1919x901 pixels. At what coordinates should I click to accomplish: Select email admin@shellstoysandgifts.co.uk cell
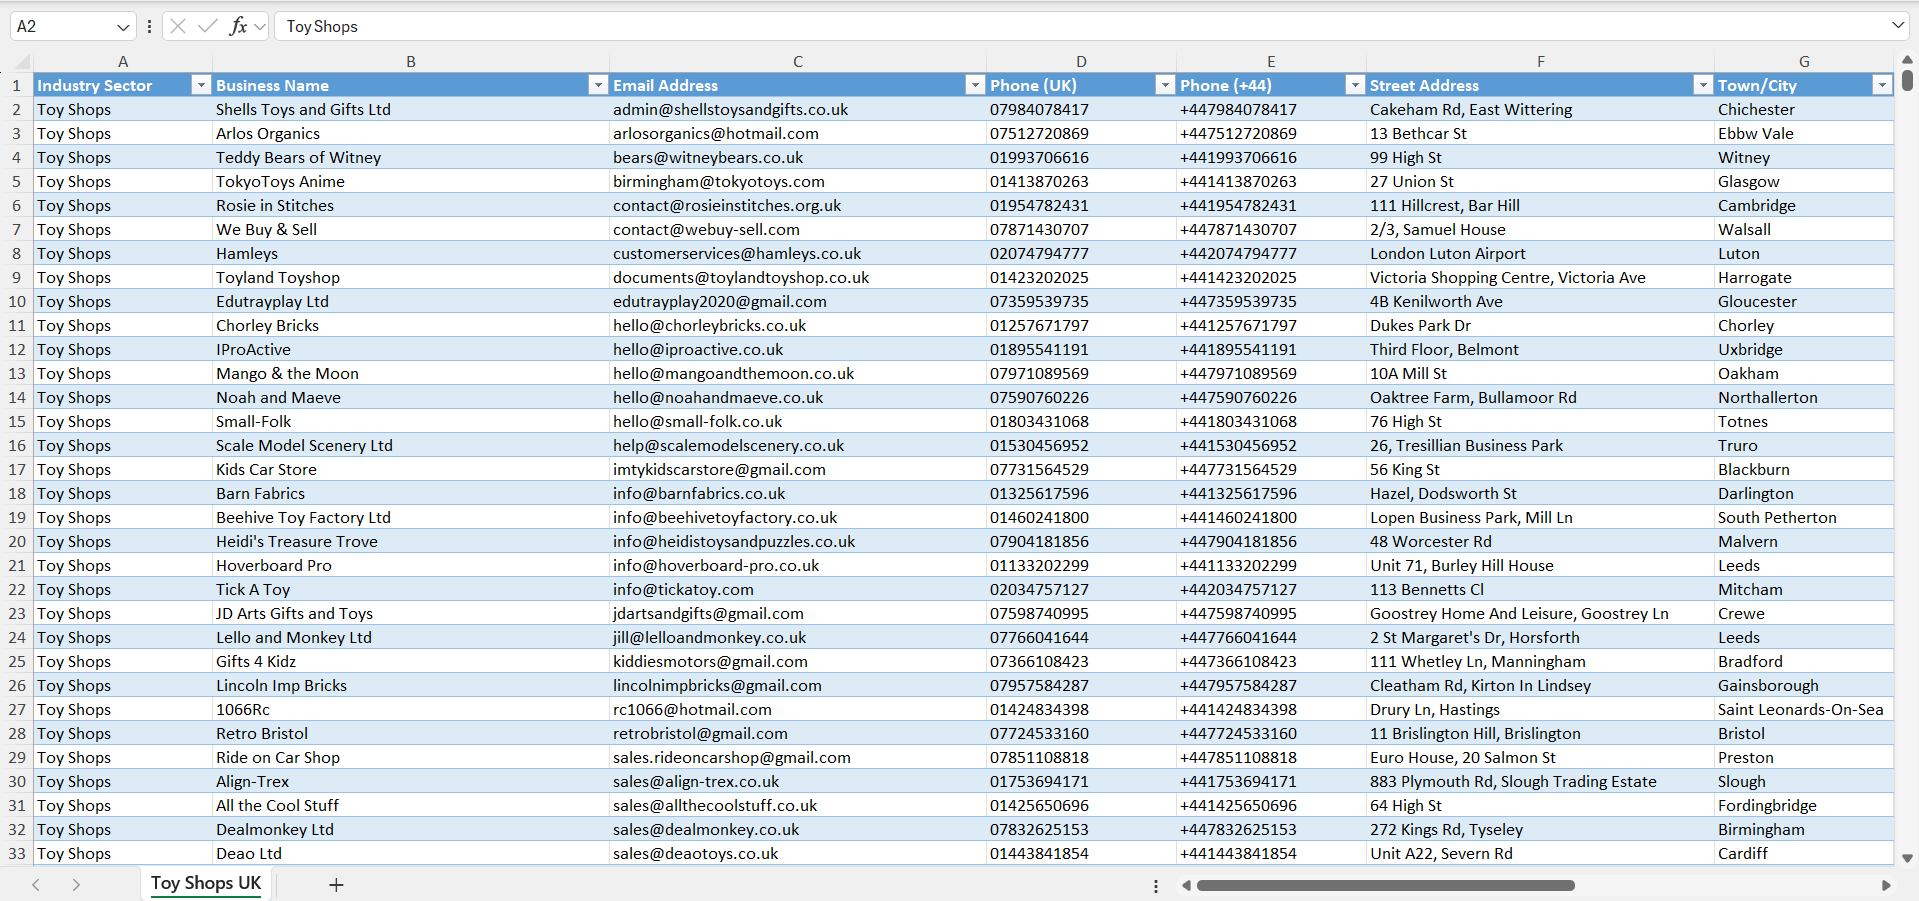(x=798, y=109)
